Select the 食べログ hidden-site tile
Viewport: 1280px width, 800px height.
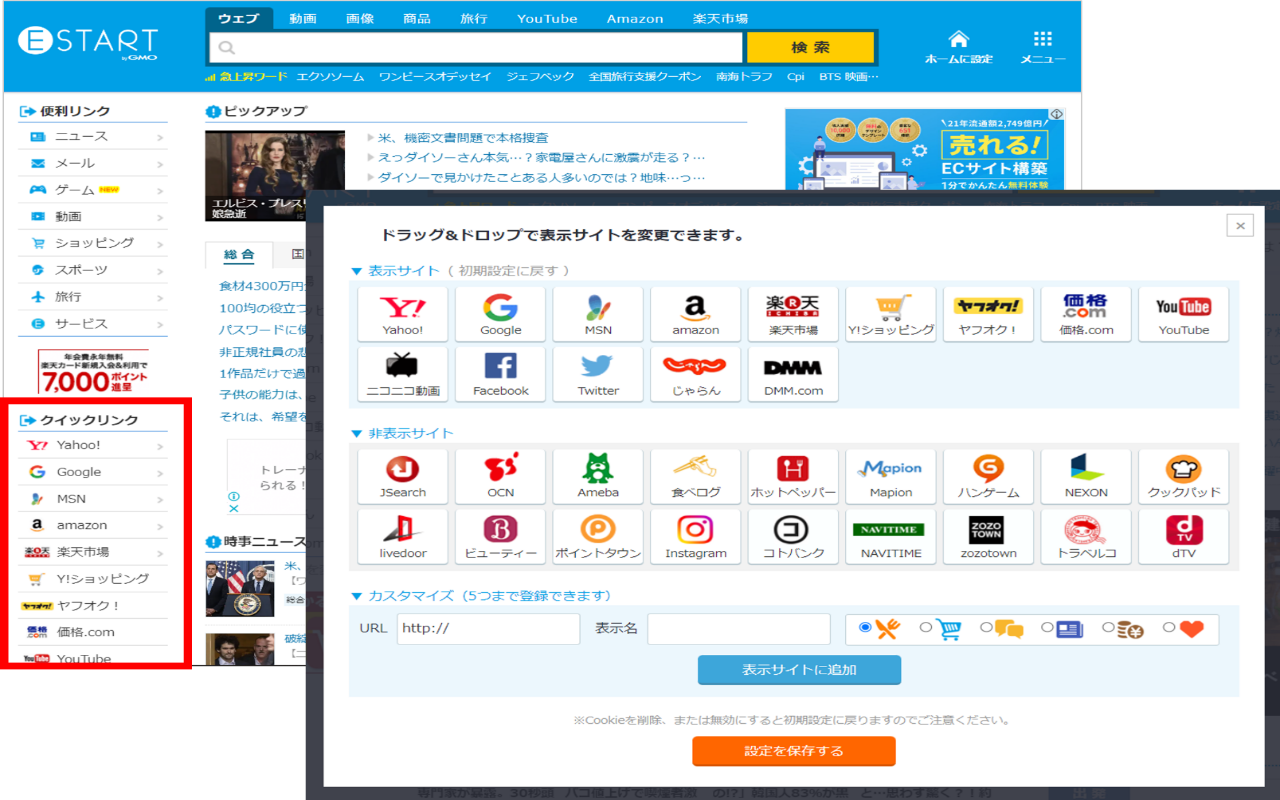pos(695,477)
